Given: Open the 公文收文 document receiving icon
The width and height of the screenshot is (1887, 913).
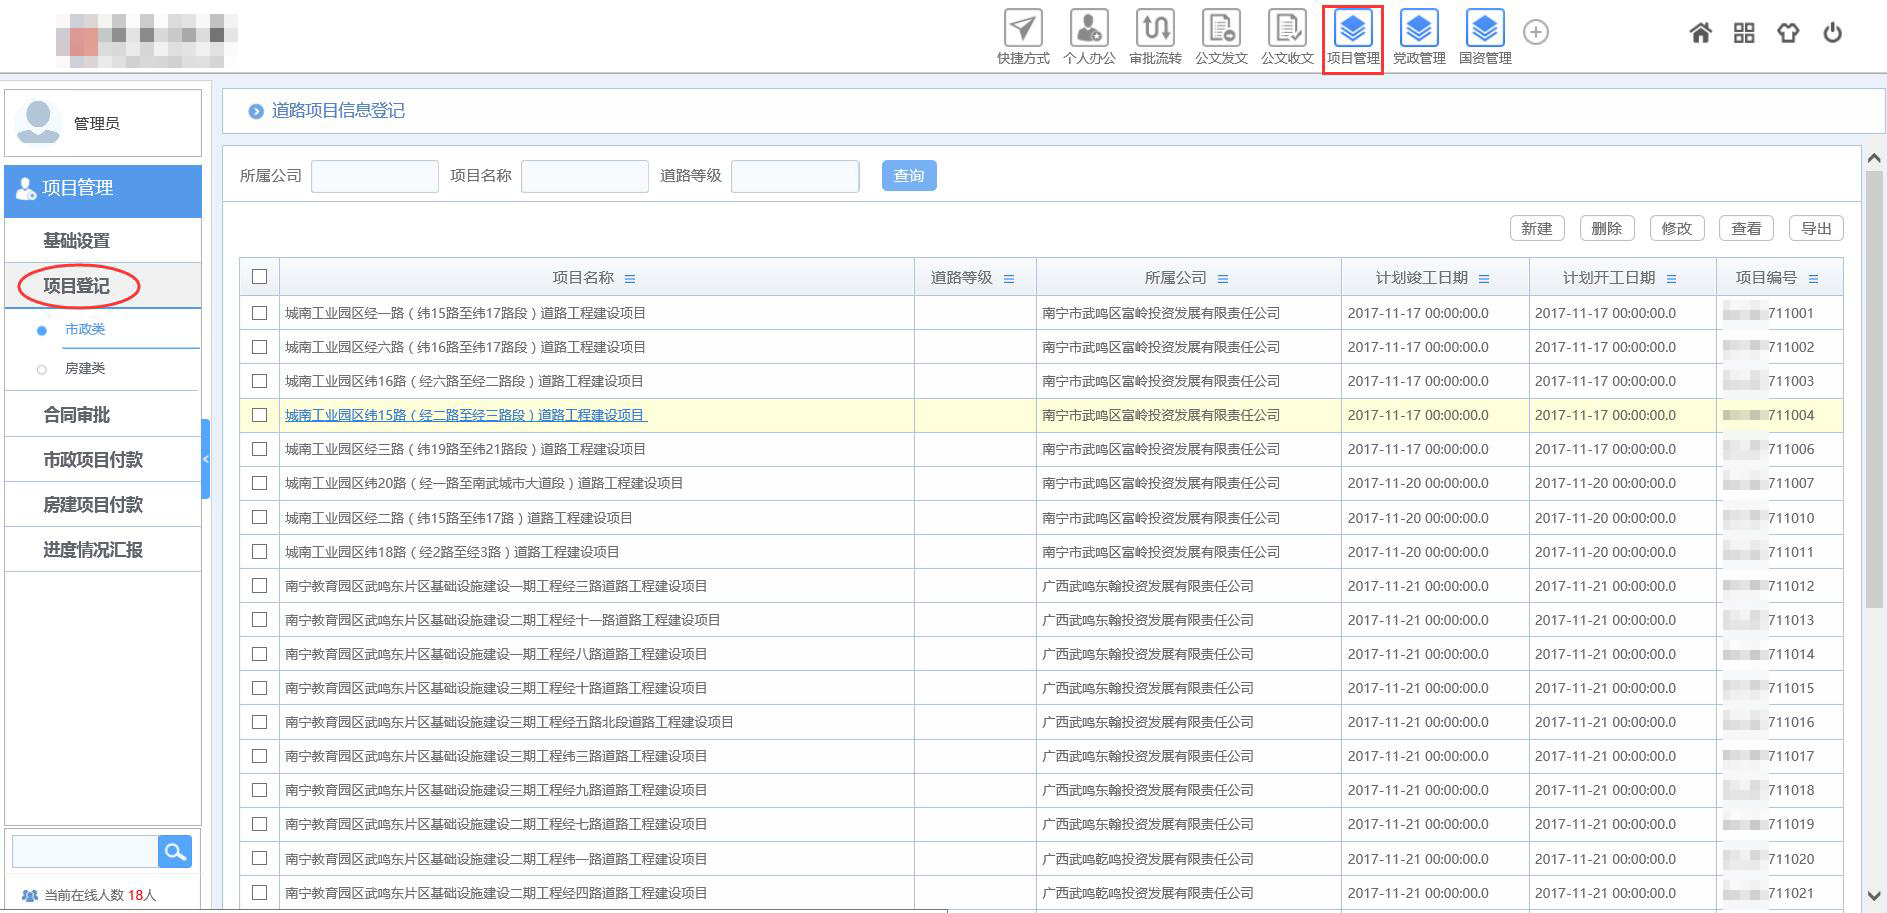Looking at the screenshot, I should pos(1287,29).
